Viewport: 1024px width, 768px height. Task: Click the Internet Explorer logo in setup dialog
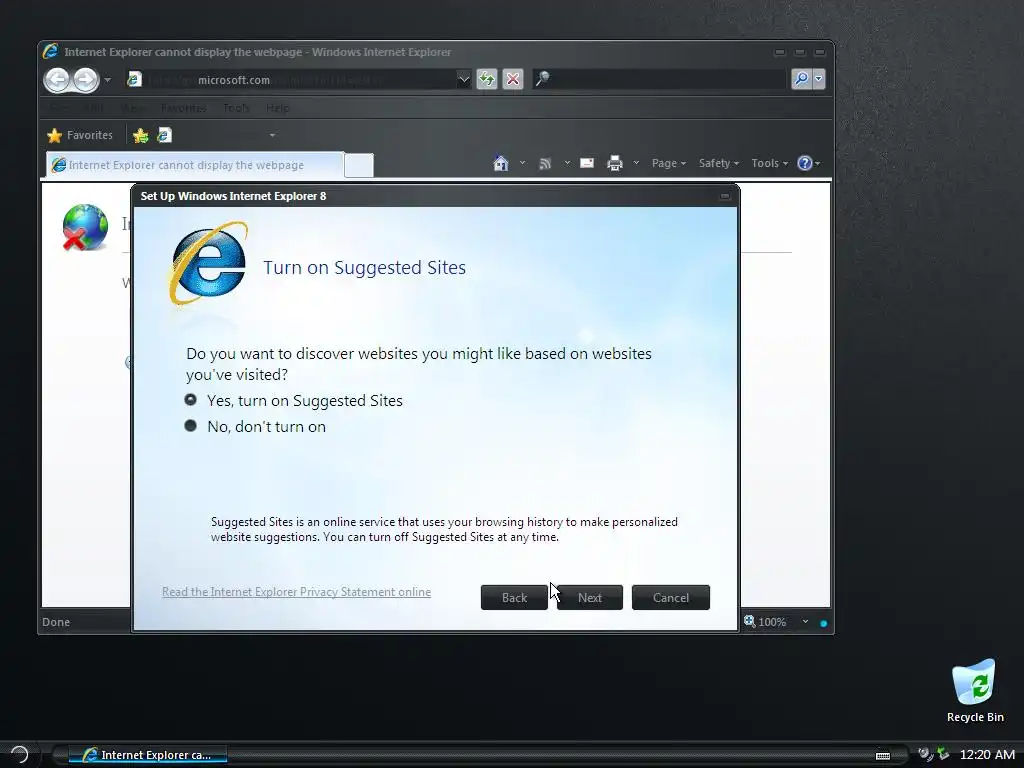pos(209,263)
